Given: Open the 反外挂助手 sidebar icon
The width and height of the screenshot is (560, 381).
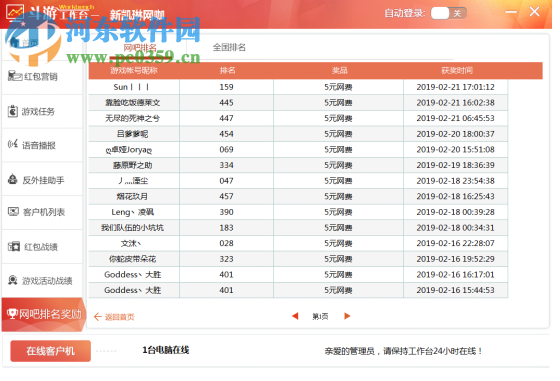Looking at the screenshot, I should tap(13, 179).
